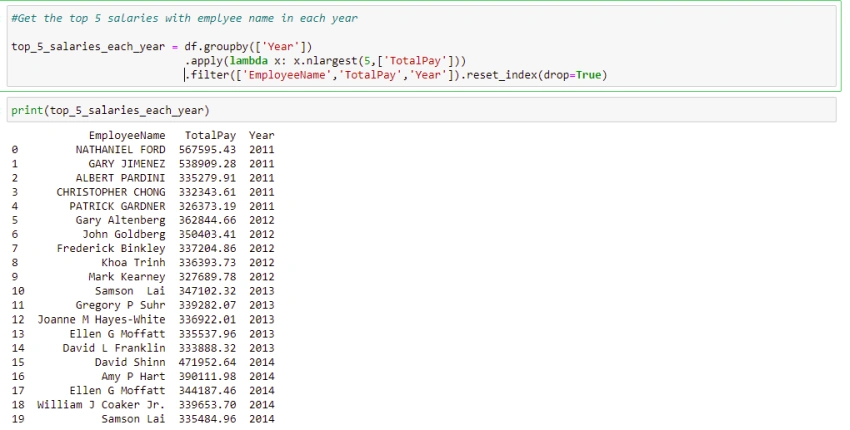This screenshot has width=850, height=430.
Task: Select the value 339282.07
Action: 208,305
